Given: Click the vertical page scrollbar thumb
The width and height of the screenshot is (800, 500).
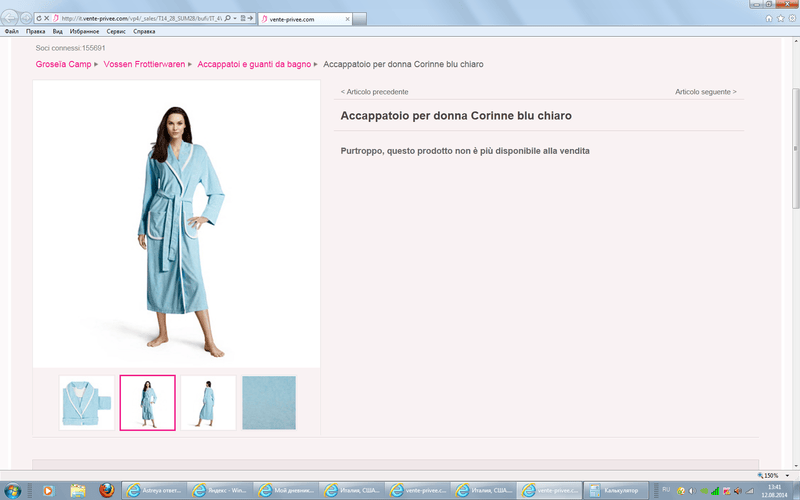Looking at the screenshot, I should pos(795,148).
